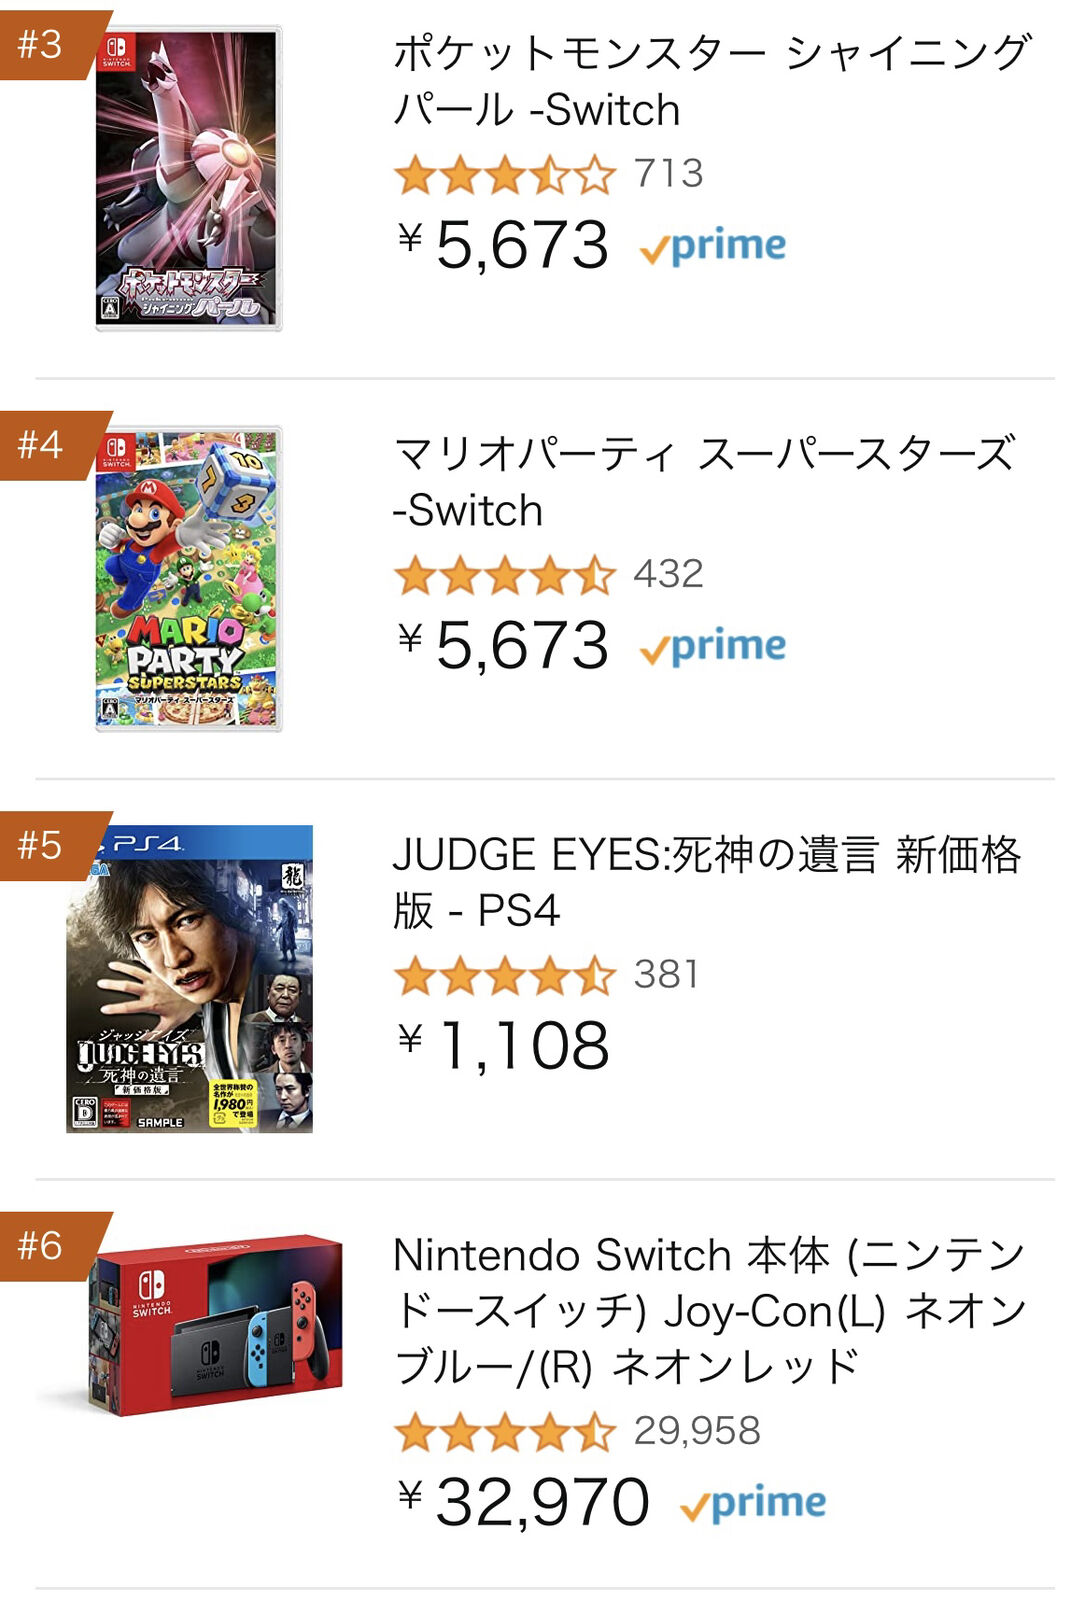Select the ¥1,108 price of JUDGE EYES
The image size is (1085, 1600).
(x=505, y=1046)
